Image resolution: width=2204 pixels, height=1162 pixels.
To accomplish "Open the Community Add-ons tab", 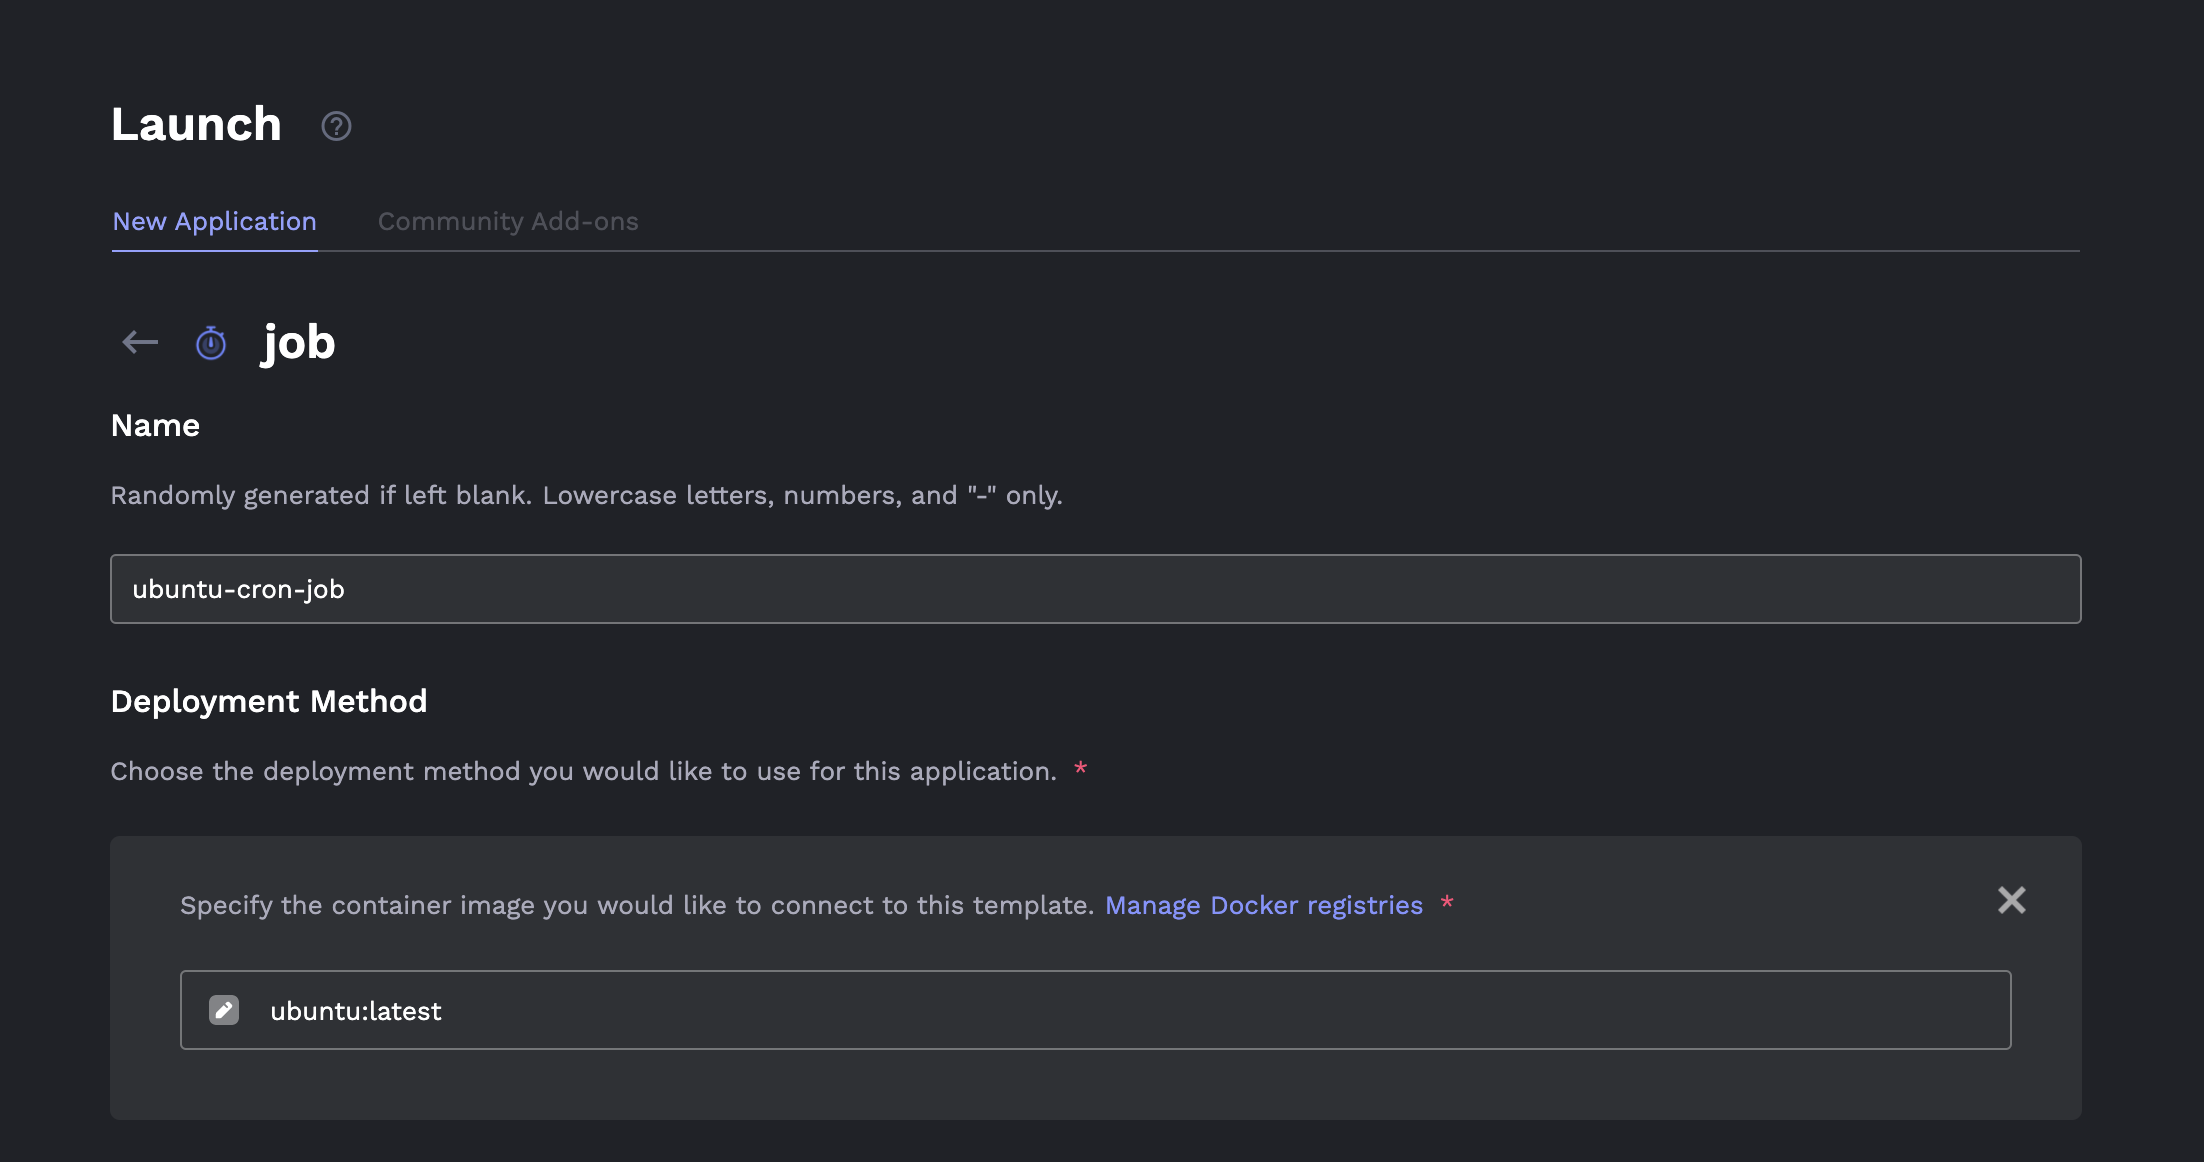I will (508, 222).
